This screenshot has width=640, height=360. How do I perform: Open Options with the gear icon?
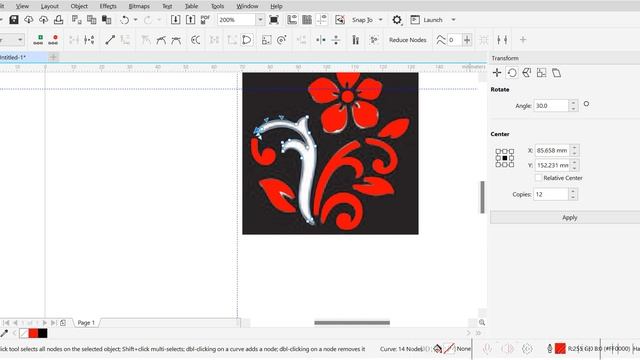pyautogui.click(x=397, y=20)
